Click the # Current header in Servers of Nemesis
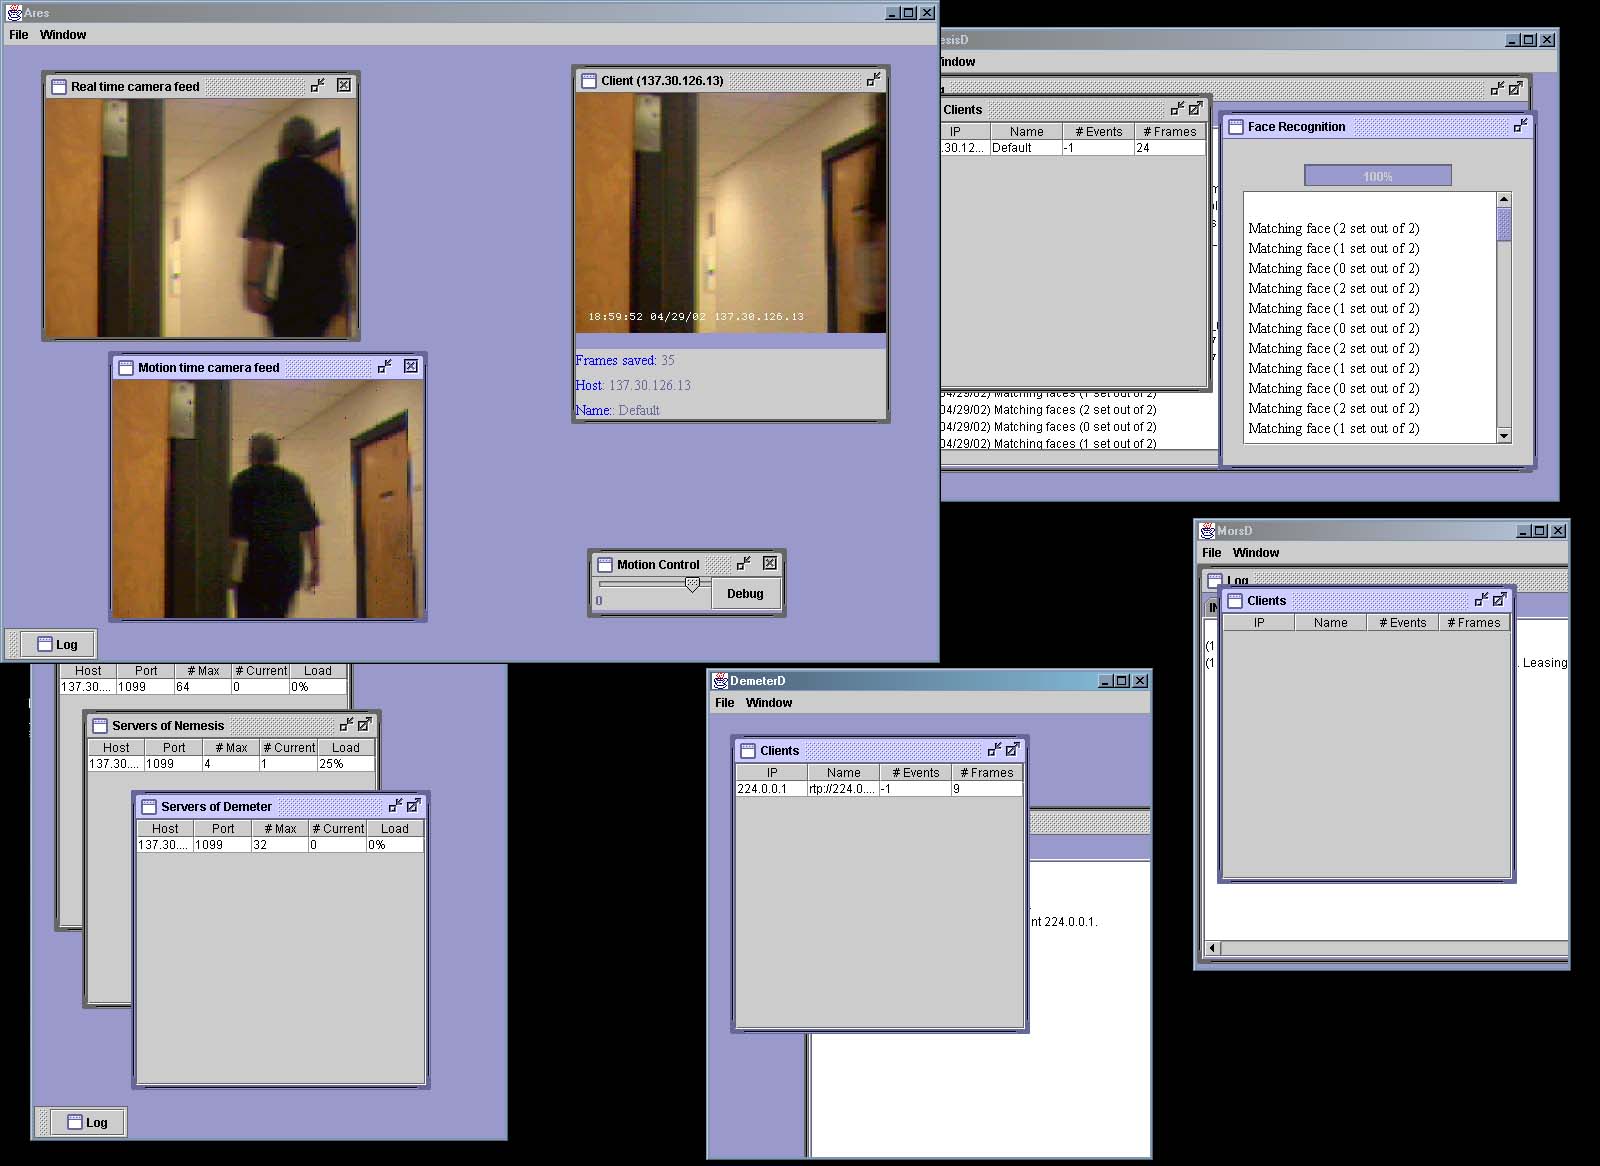Screen dimensions: 1600x1166 pyautogui.click(x=288, y=748)
